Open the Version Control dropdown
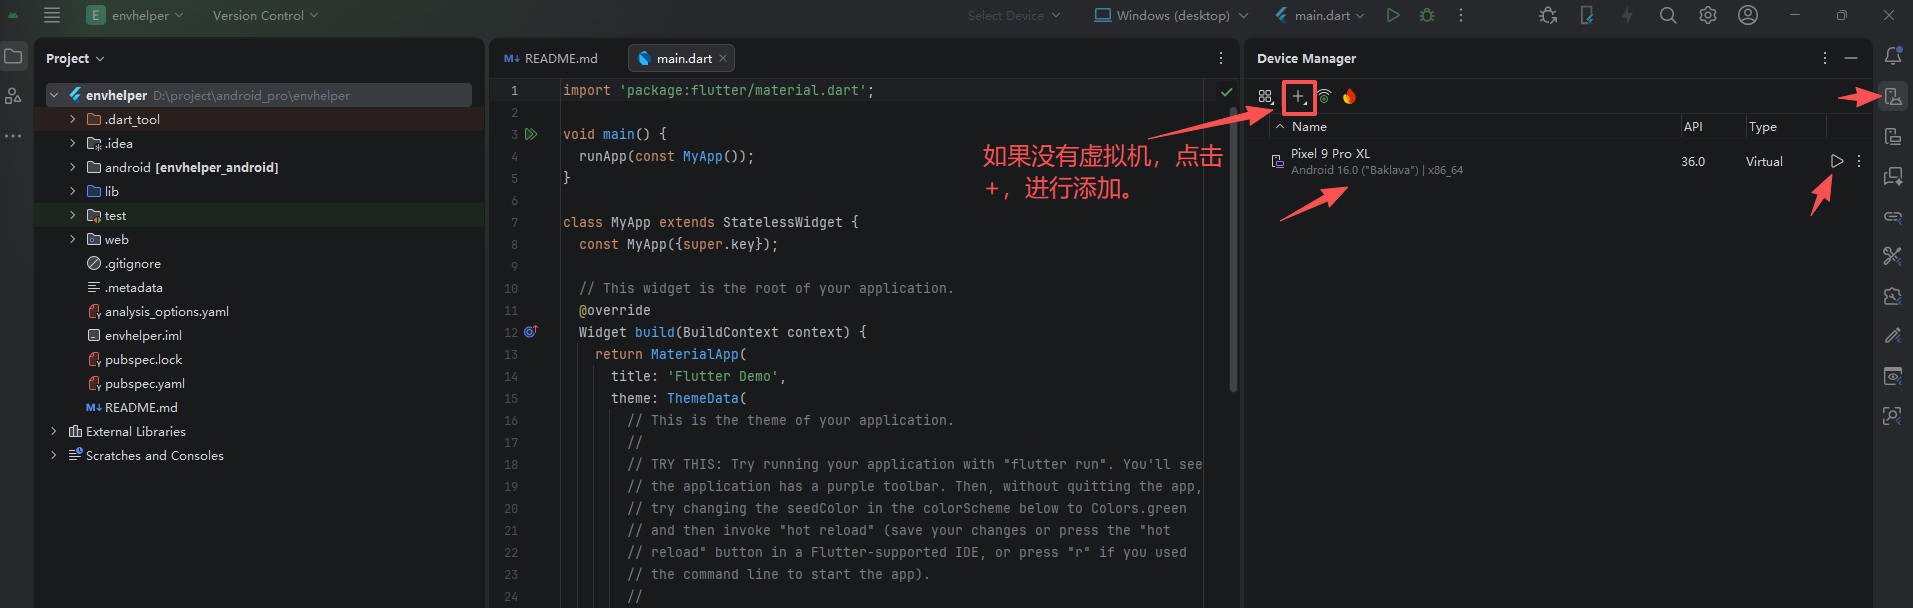This screenshot has width=1913, height=608. click(x=265, y=15)
